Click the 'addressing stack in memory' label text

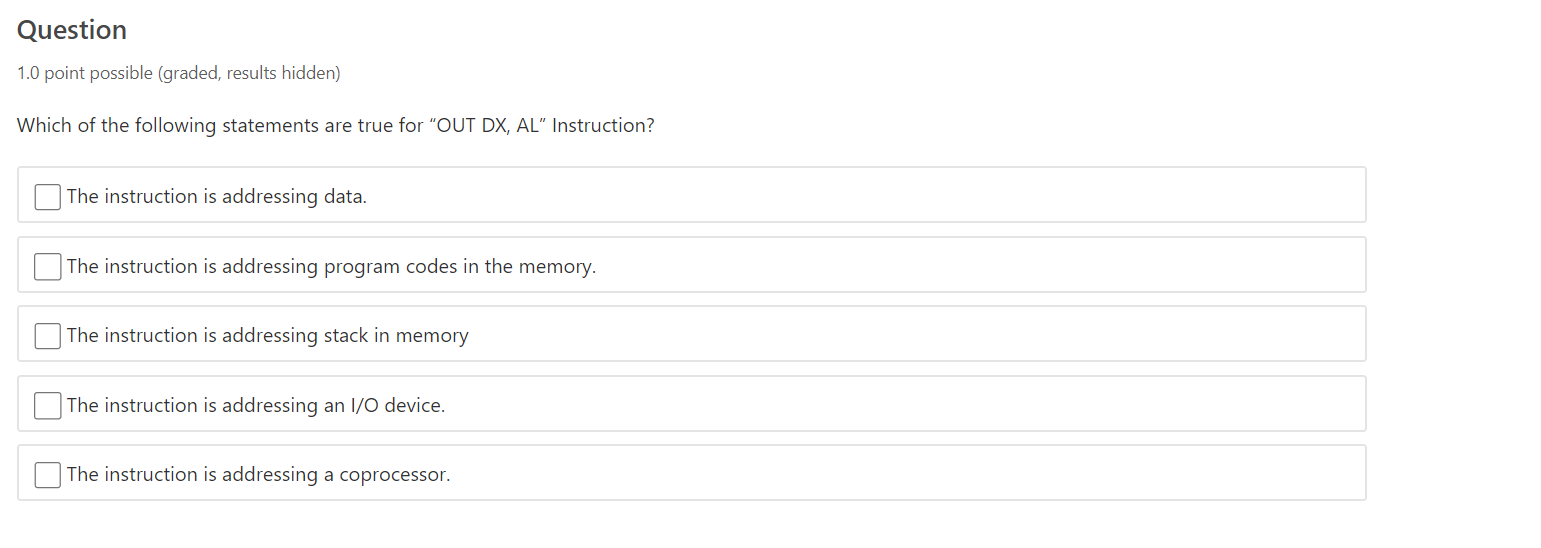pyautogui.click(x=267, y=336)
